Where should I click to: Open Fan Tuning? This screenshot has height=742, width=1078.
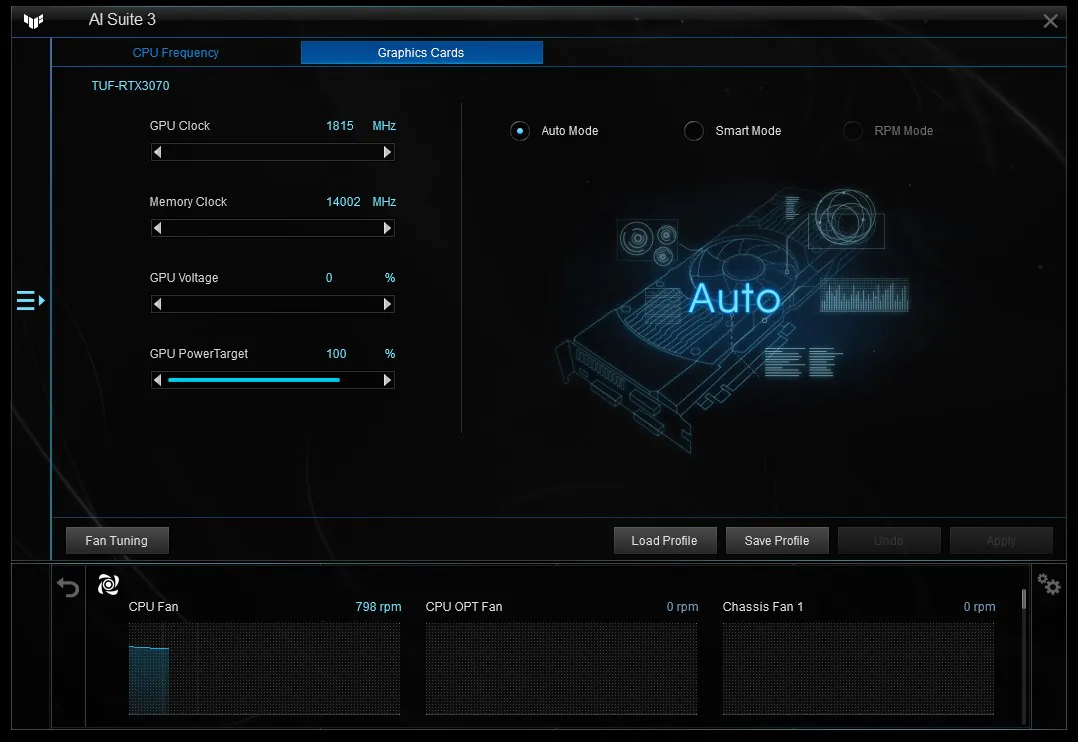click(117, 541)
